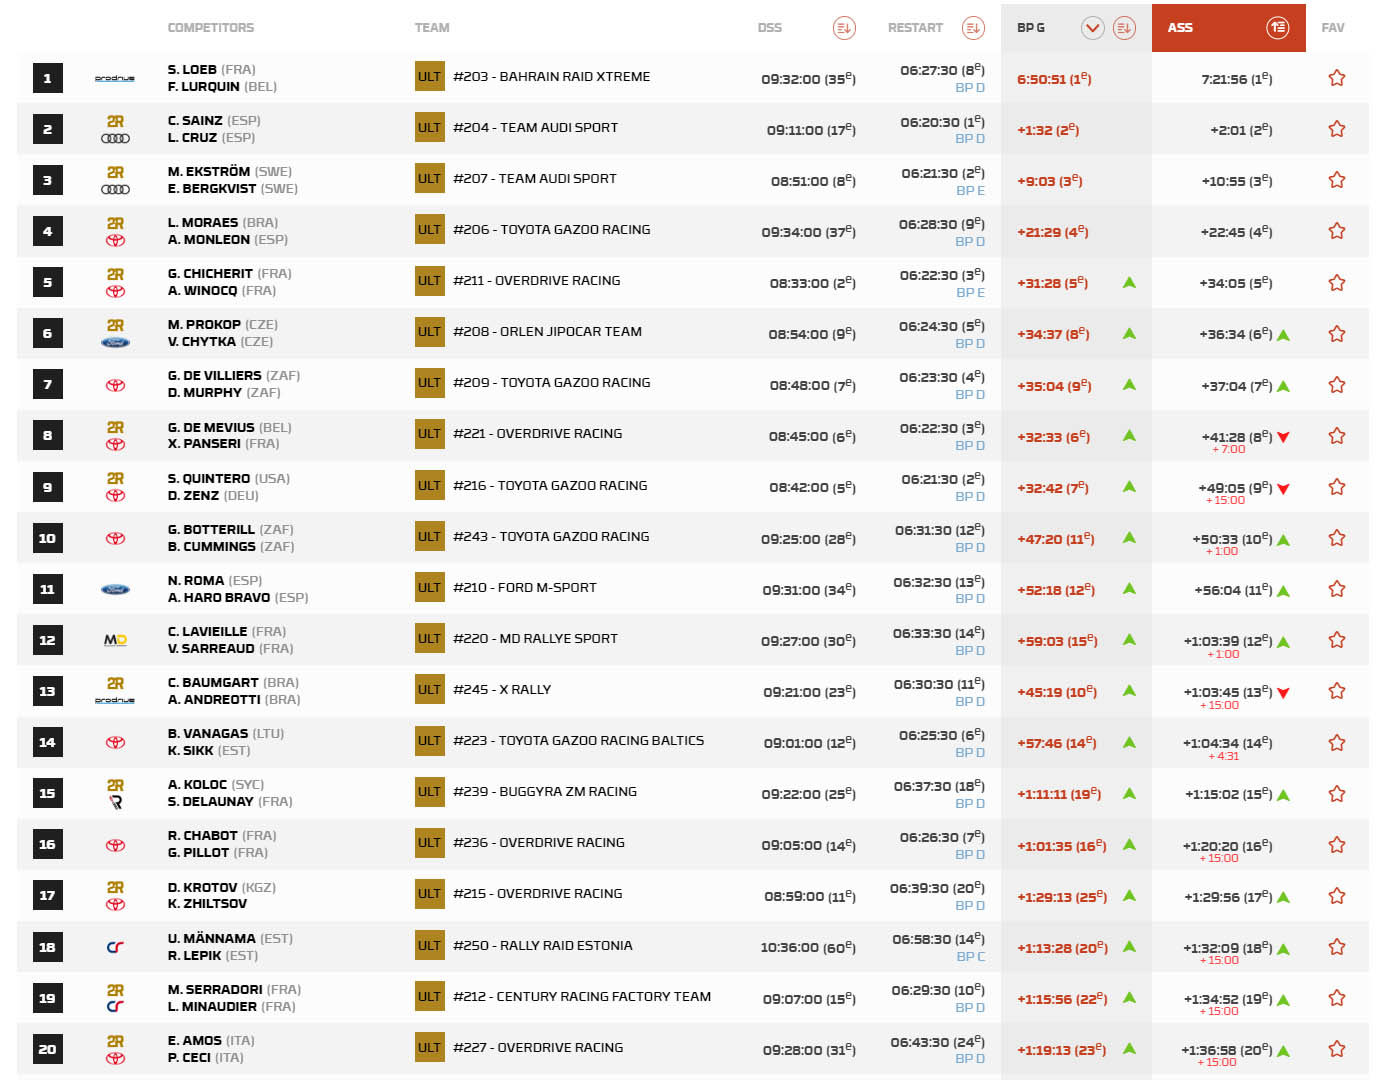Click the Audi logo beside C. Sainz
This screenshot has height=1080, width=1376.
click(115, 138)
